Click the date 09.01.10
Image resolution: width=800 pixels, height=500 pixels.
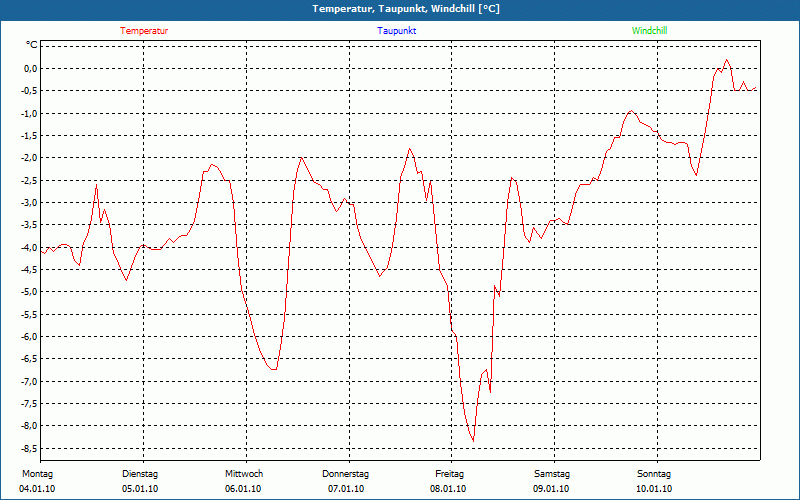(551, 489)
